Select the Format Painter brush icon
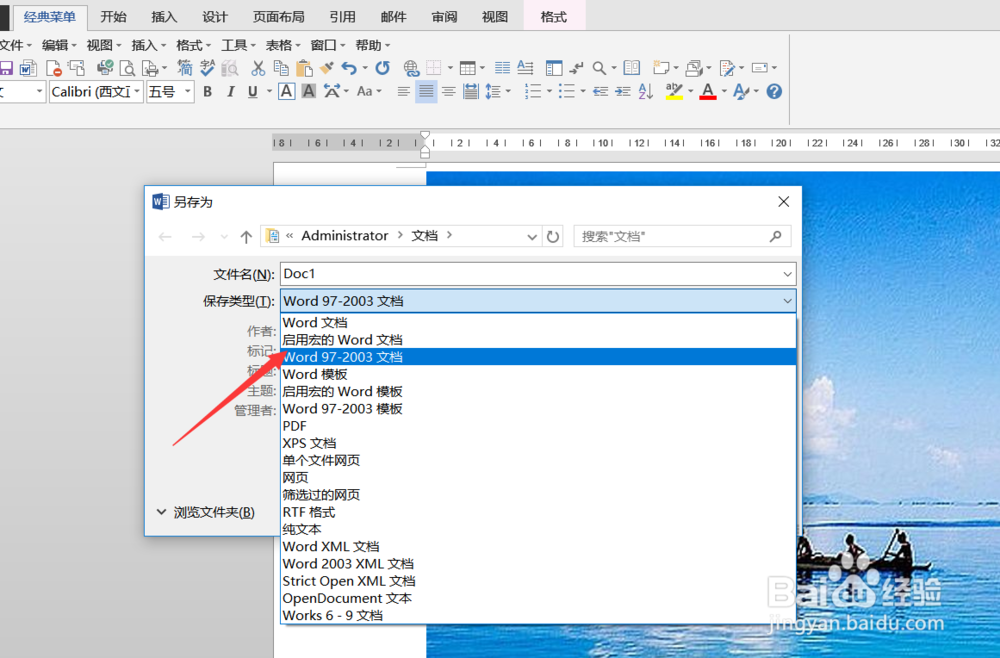This screenshot has width=1000, height=658. tap(328, 67)
